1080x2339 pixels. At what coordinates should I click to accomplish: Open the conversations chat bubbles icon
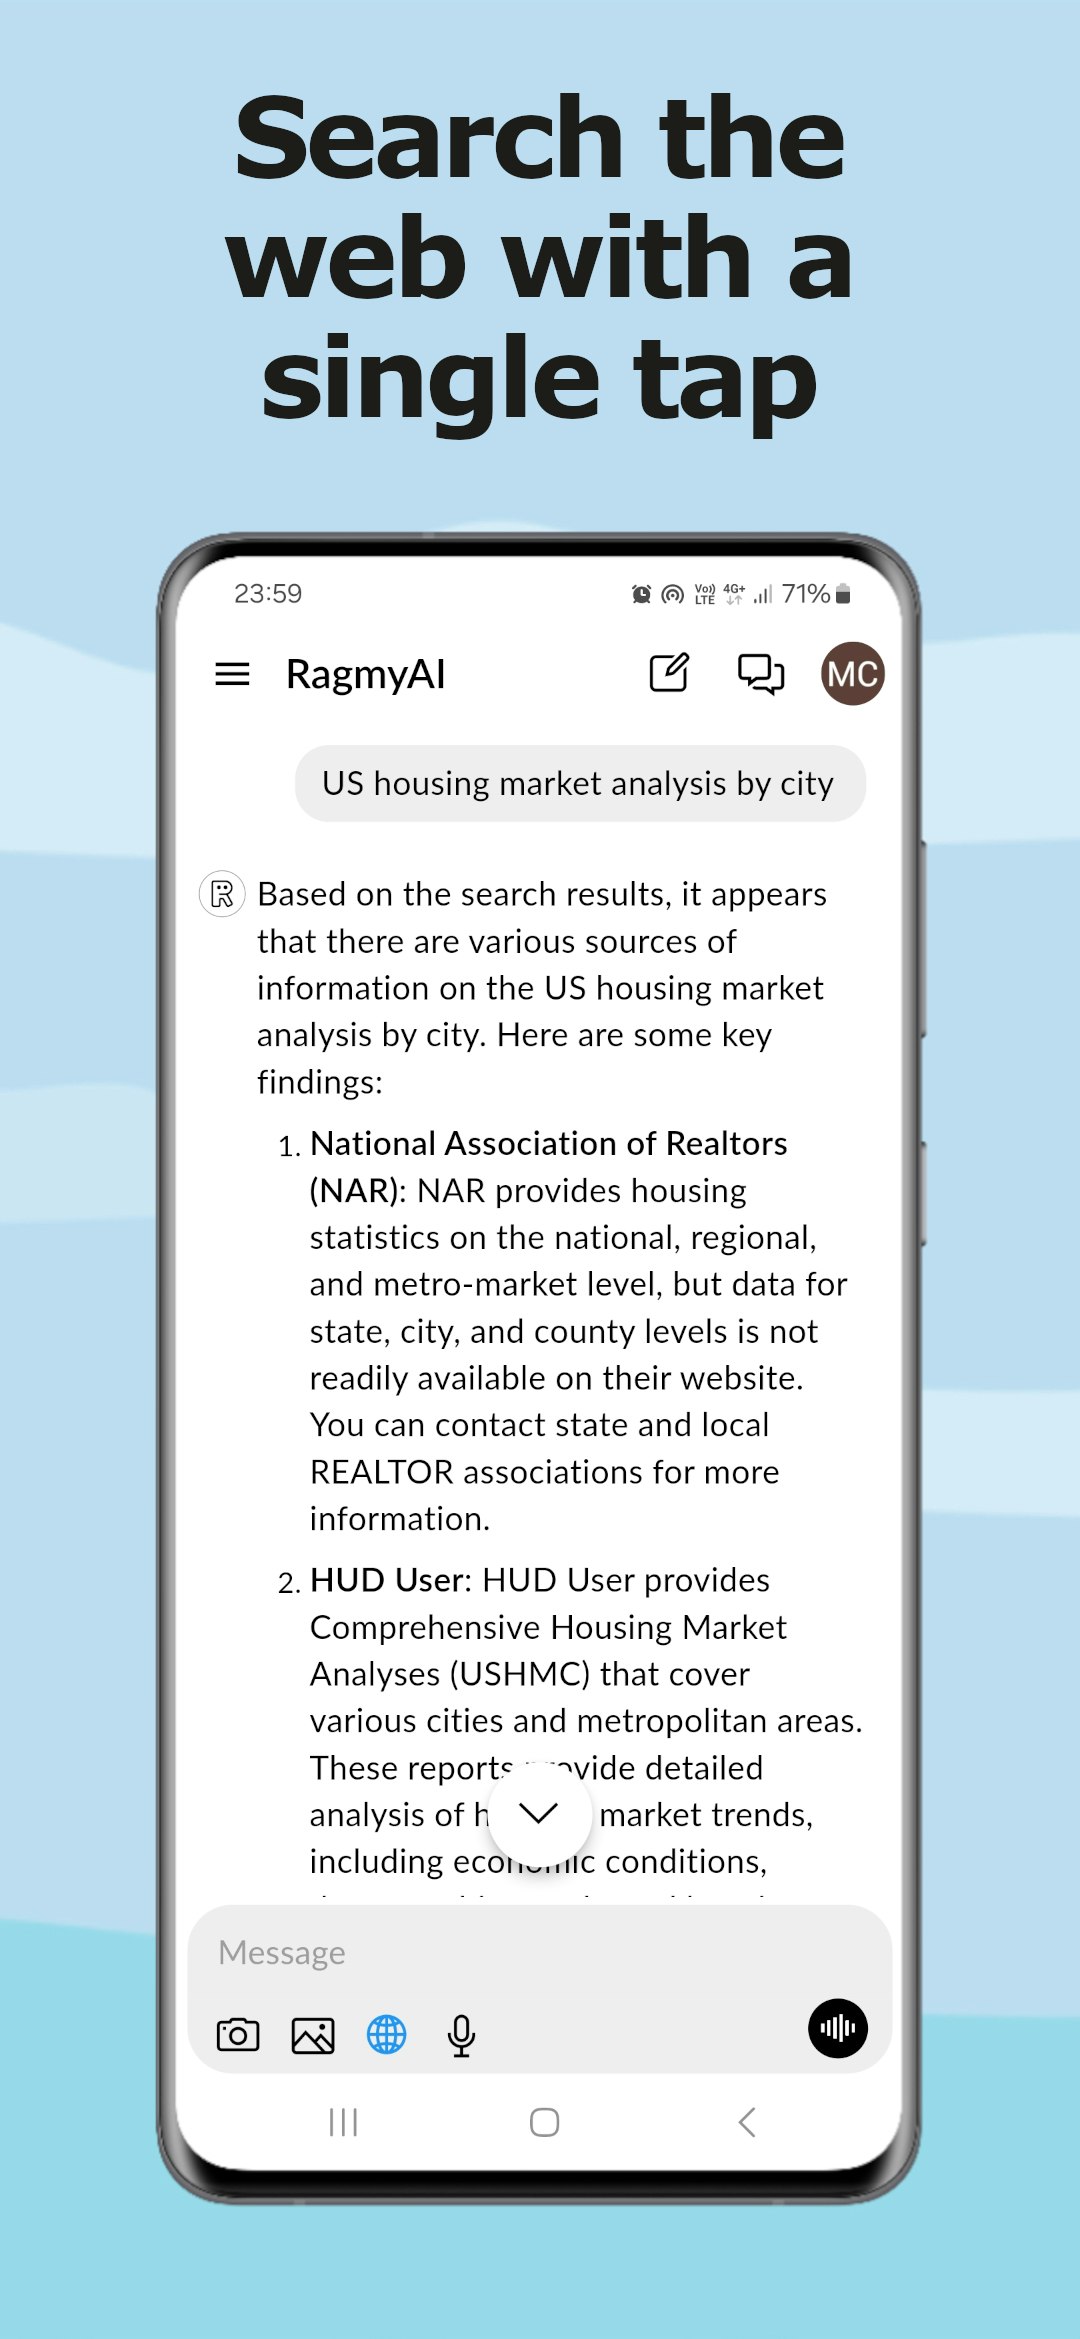tap(761, 674)
